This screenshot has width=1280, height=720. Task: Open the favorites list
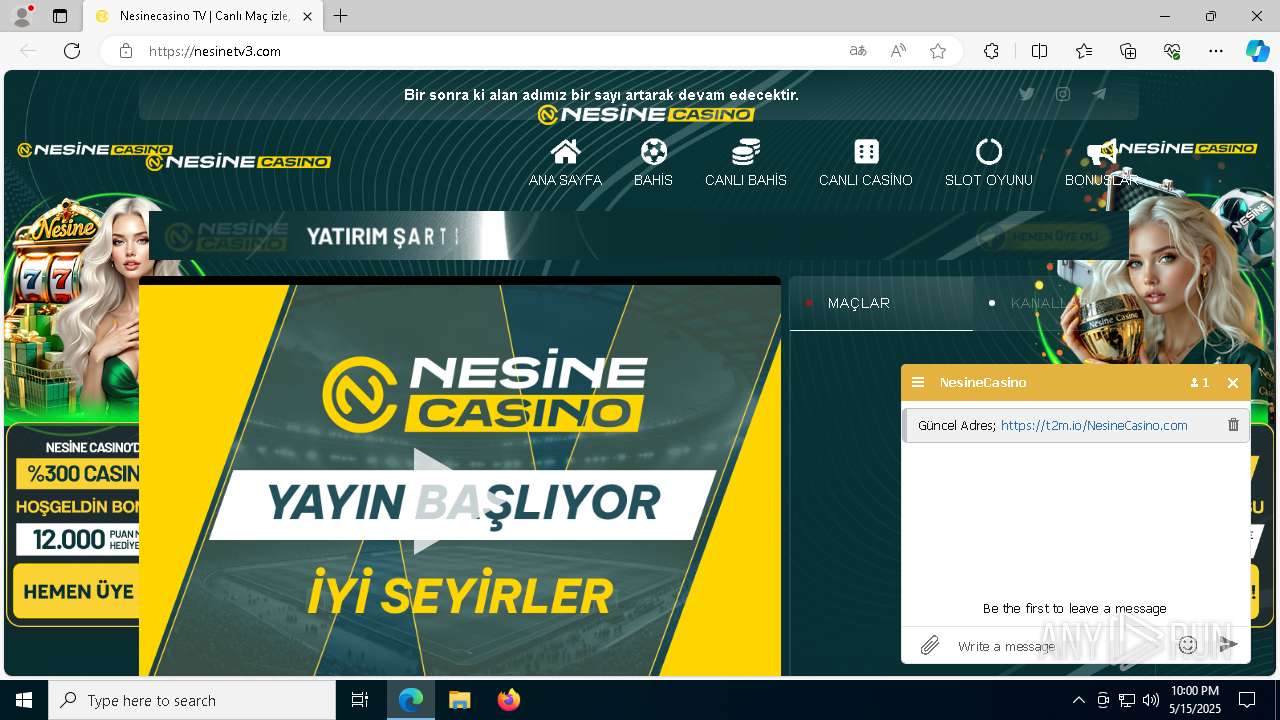(1084, 51)
